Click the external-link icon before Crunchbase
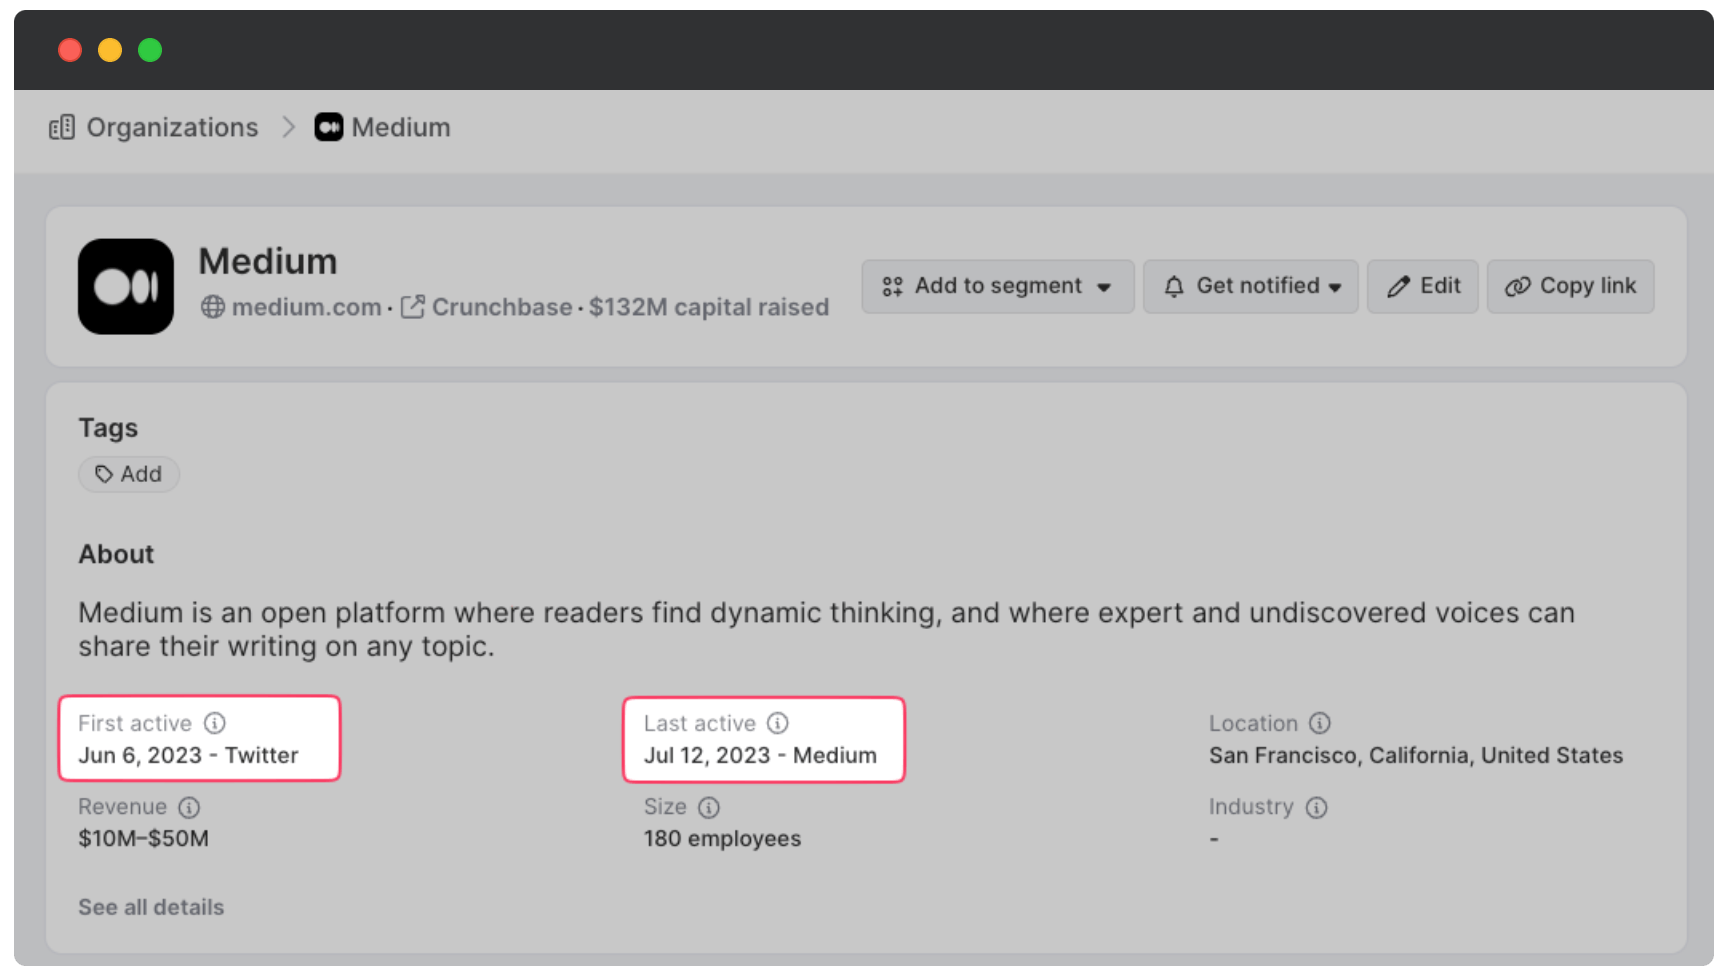1726x976 pixels. [x=413, y=307]
